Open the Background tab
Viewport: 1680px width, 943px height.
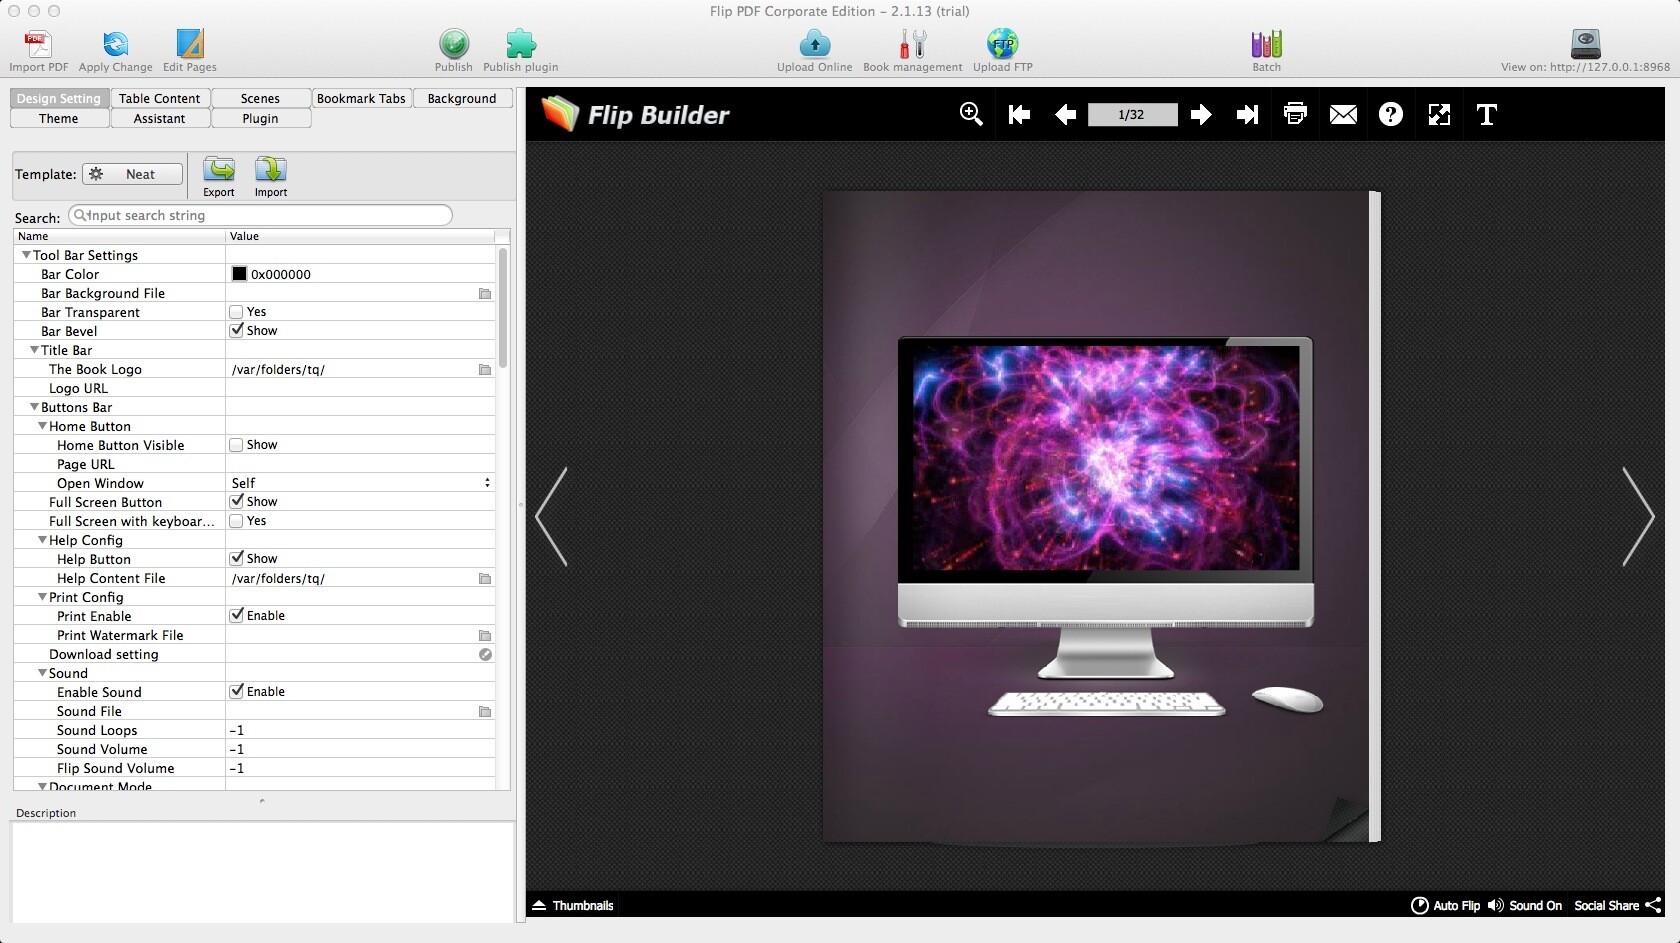click(x=462, y=98)
